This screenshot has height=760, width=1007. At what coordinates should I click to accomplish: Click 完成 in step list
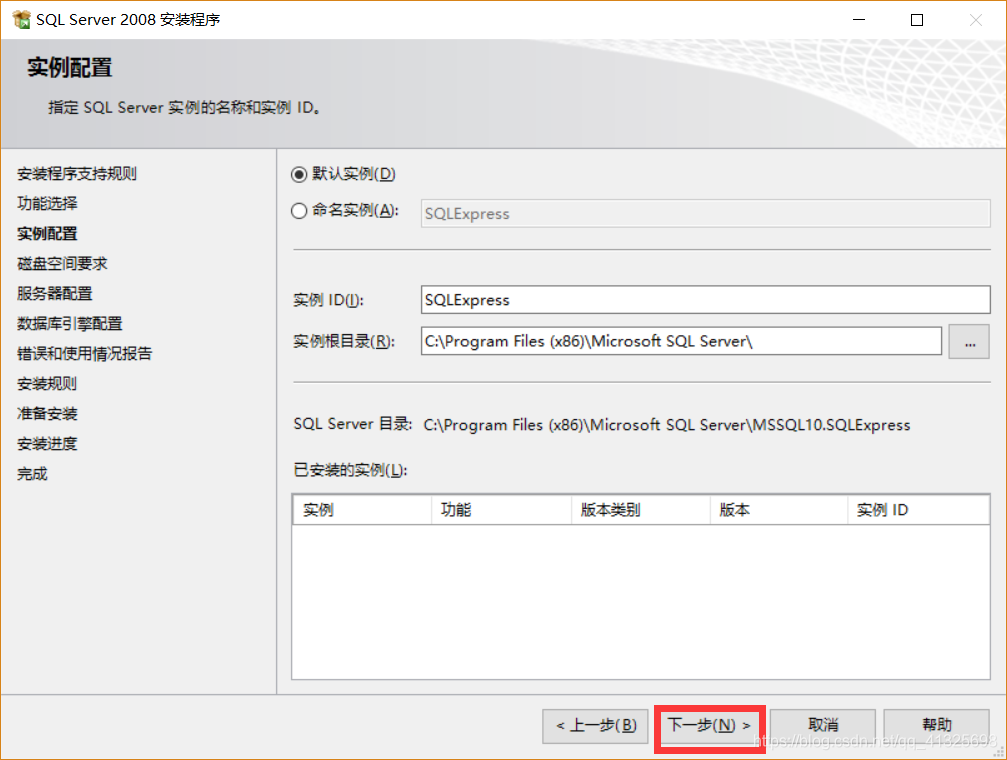pyautogui.click(x=32, y=474)
